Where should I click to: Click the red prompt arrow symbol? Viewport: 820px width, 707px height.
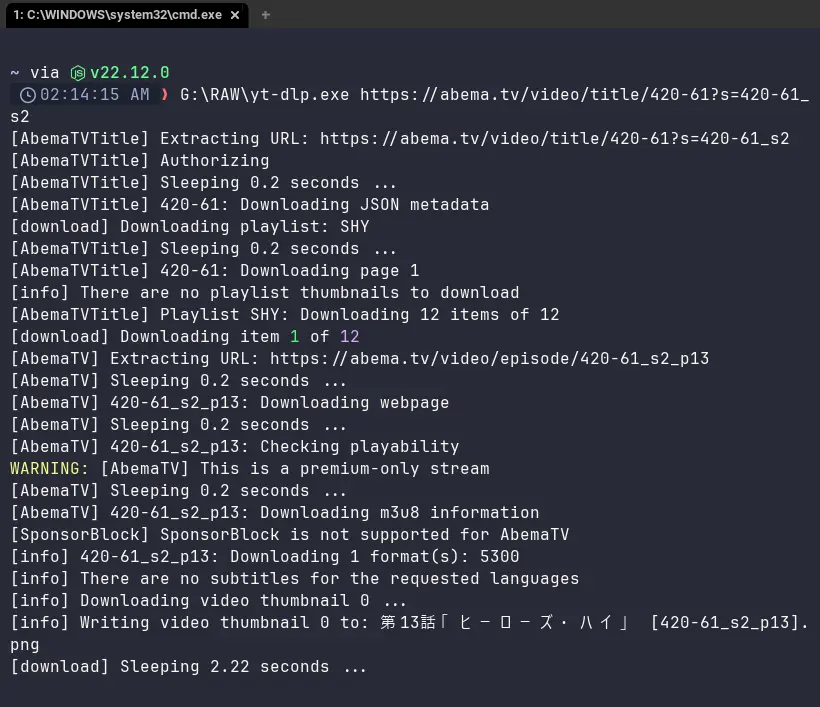[x=165, y=95]
